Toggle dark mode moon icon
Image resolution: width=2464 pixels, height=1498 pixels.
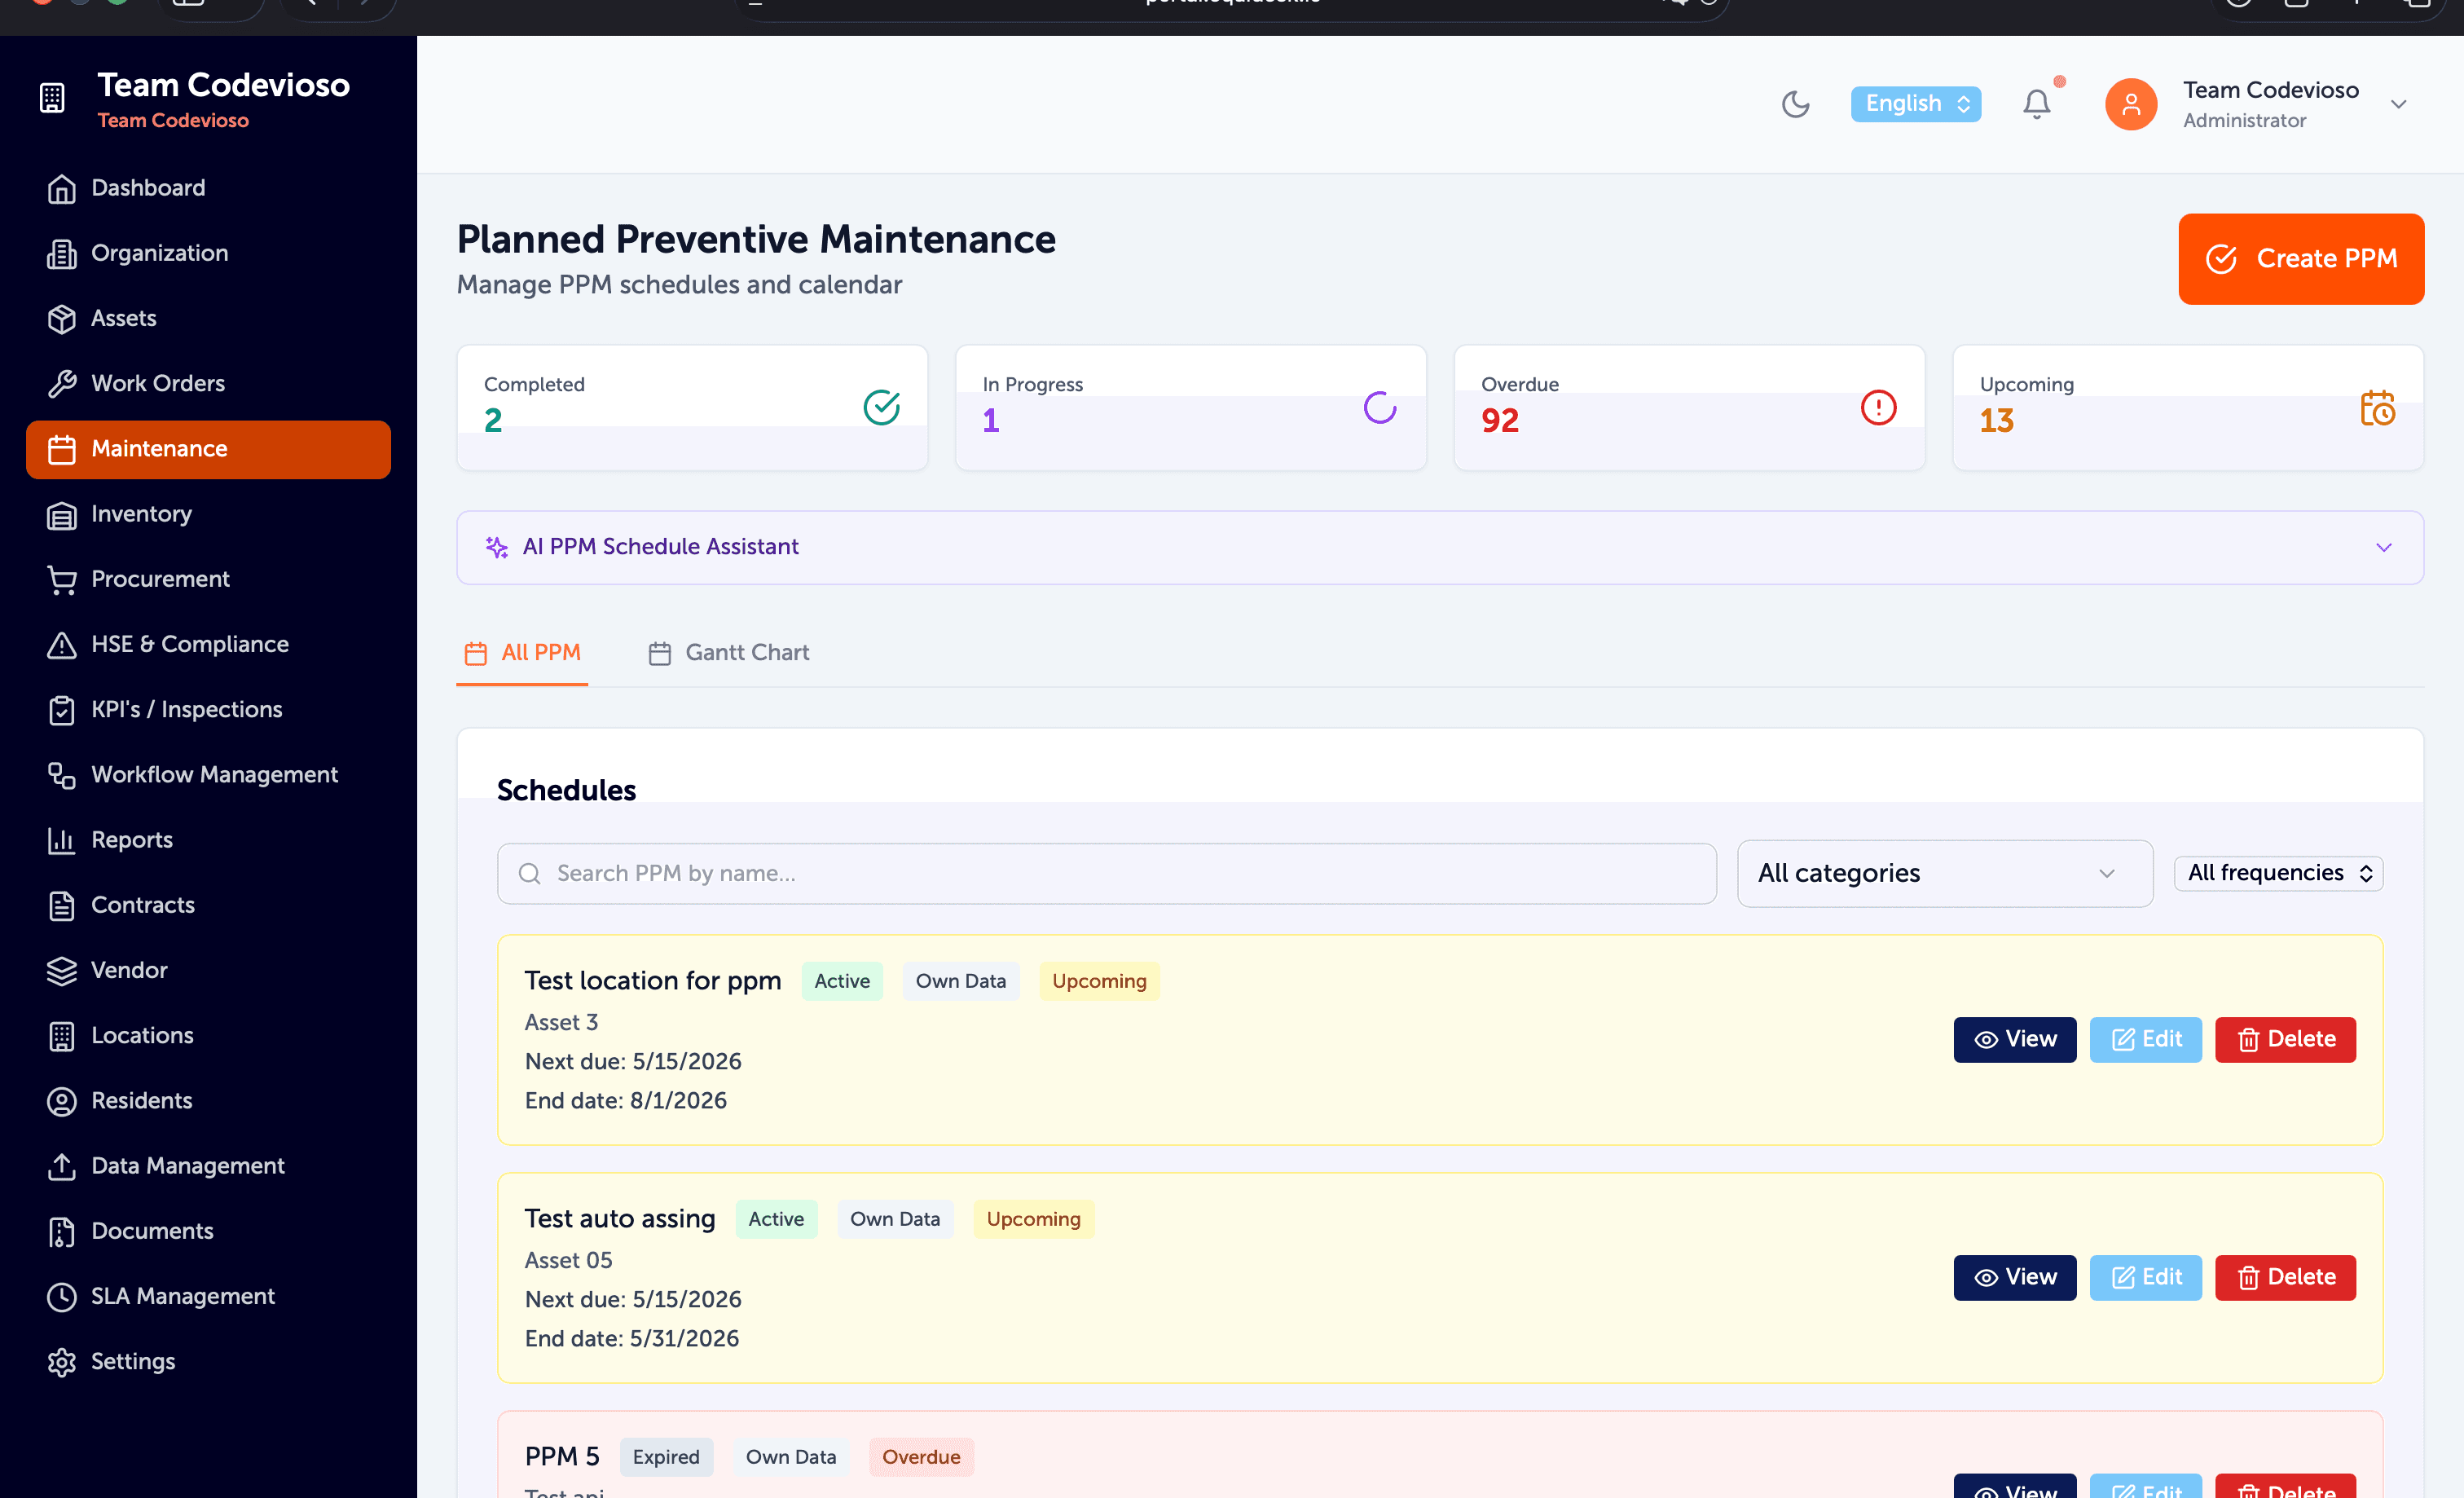pyautogui.click(x=1795, y=104)
